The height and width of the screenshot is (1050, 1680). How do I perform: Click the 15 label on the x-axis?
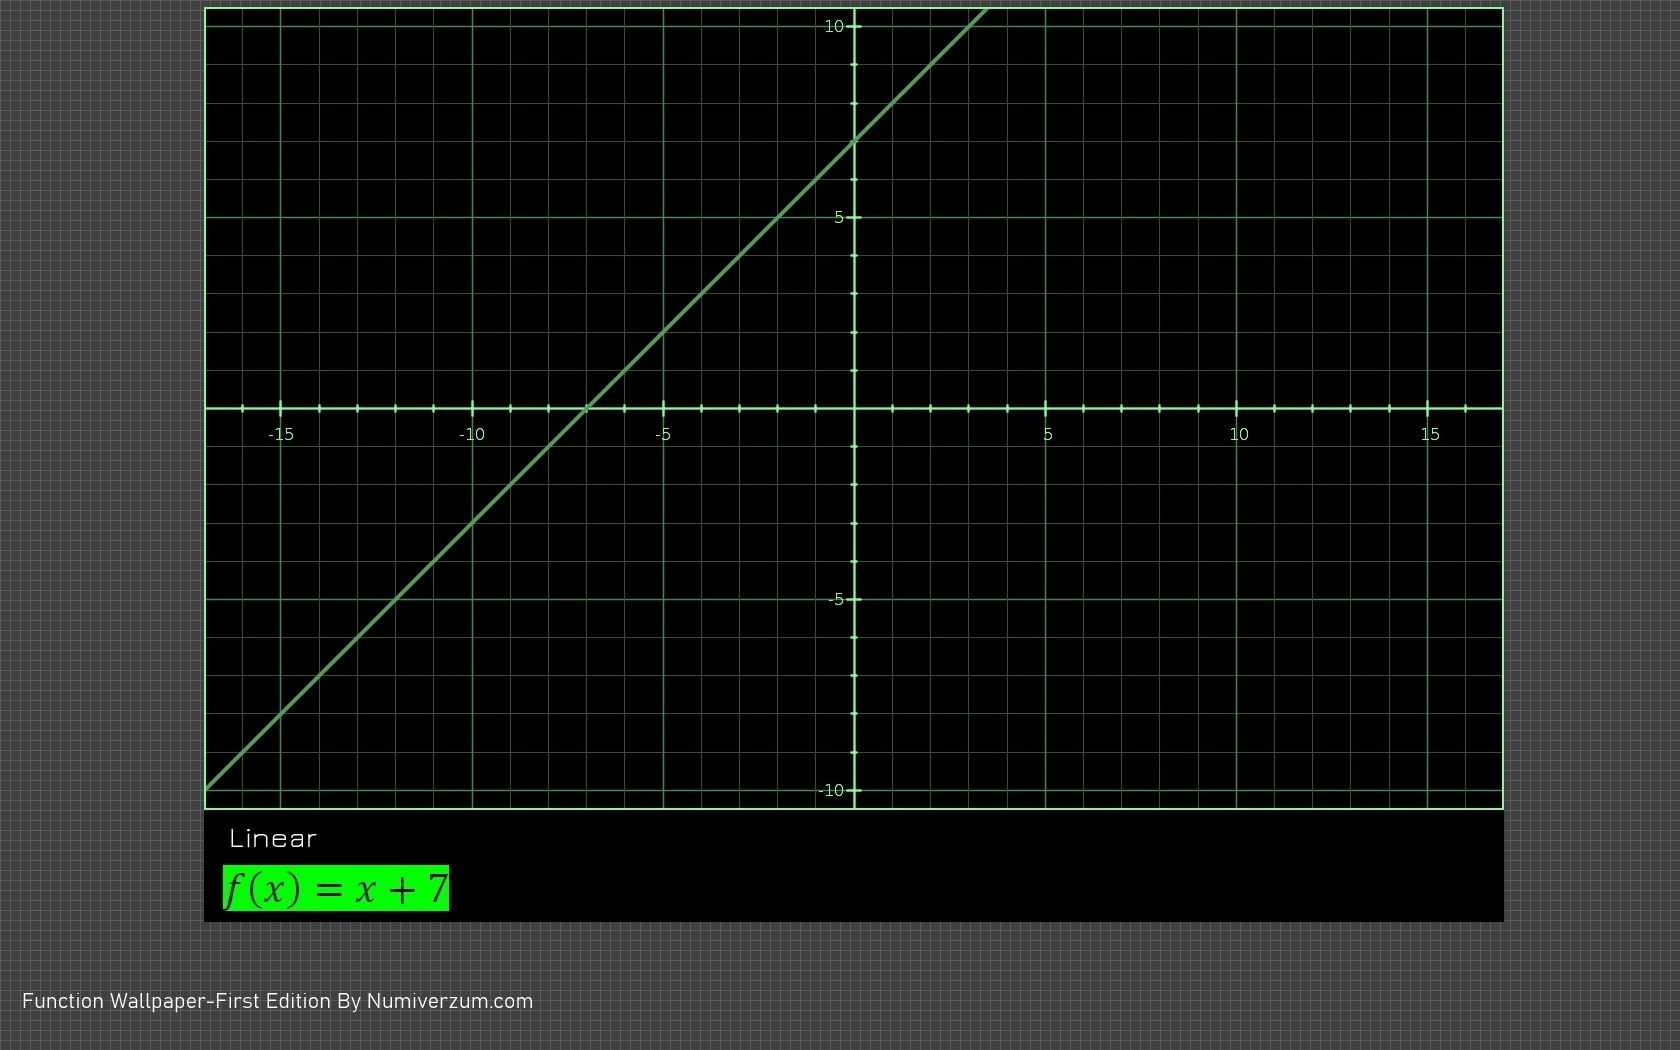[x=1430, y=434]
